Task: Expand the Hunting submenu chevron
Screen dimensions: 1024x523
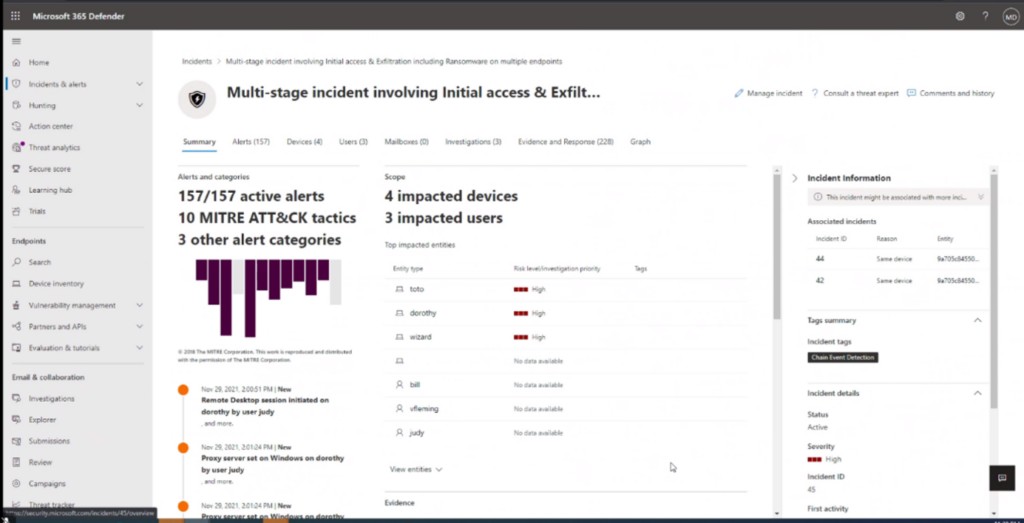Action: pos(139,105)
